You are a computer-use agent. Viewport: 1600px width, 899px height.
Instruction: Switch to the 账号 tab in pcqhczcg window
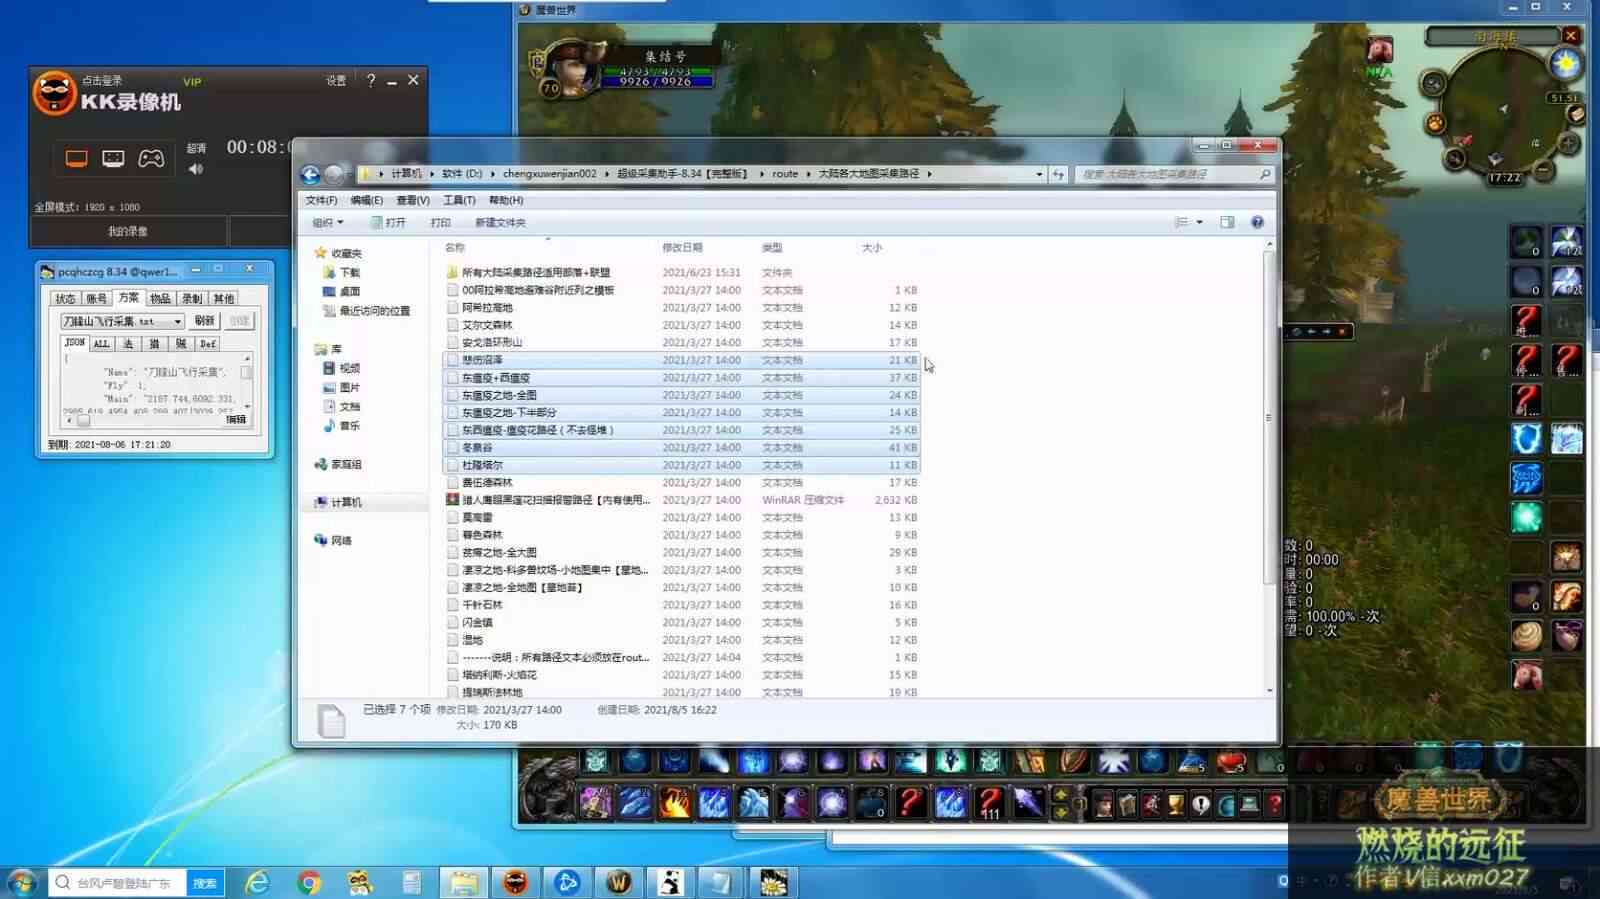click(96, 298)
